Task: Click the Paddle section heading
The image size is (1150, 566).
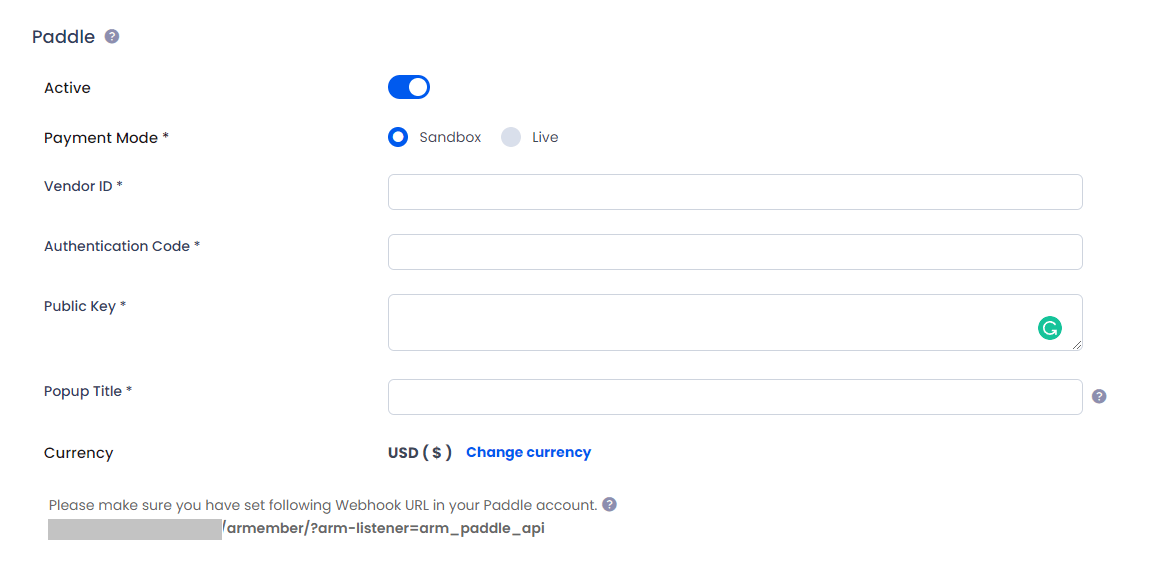Action: tap(64, 37)
